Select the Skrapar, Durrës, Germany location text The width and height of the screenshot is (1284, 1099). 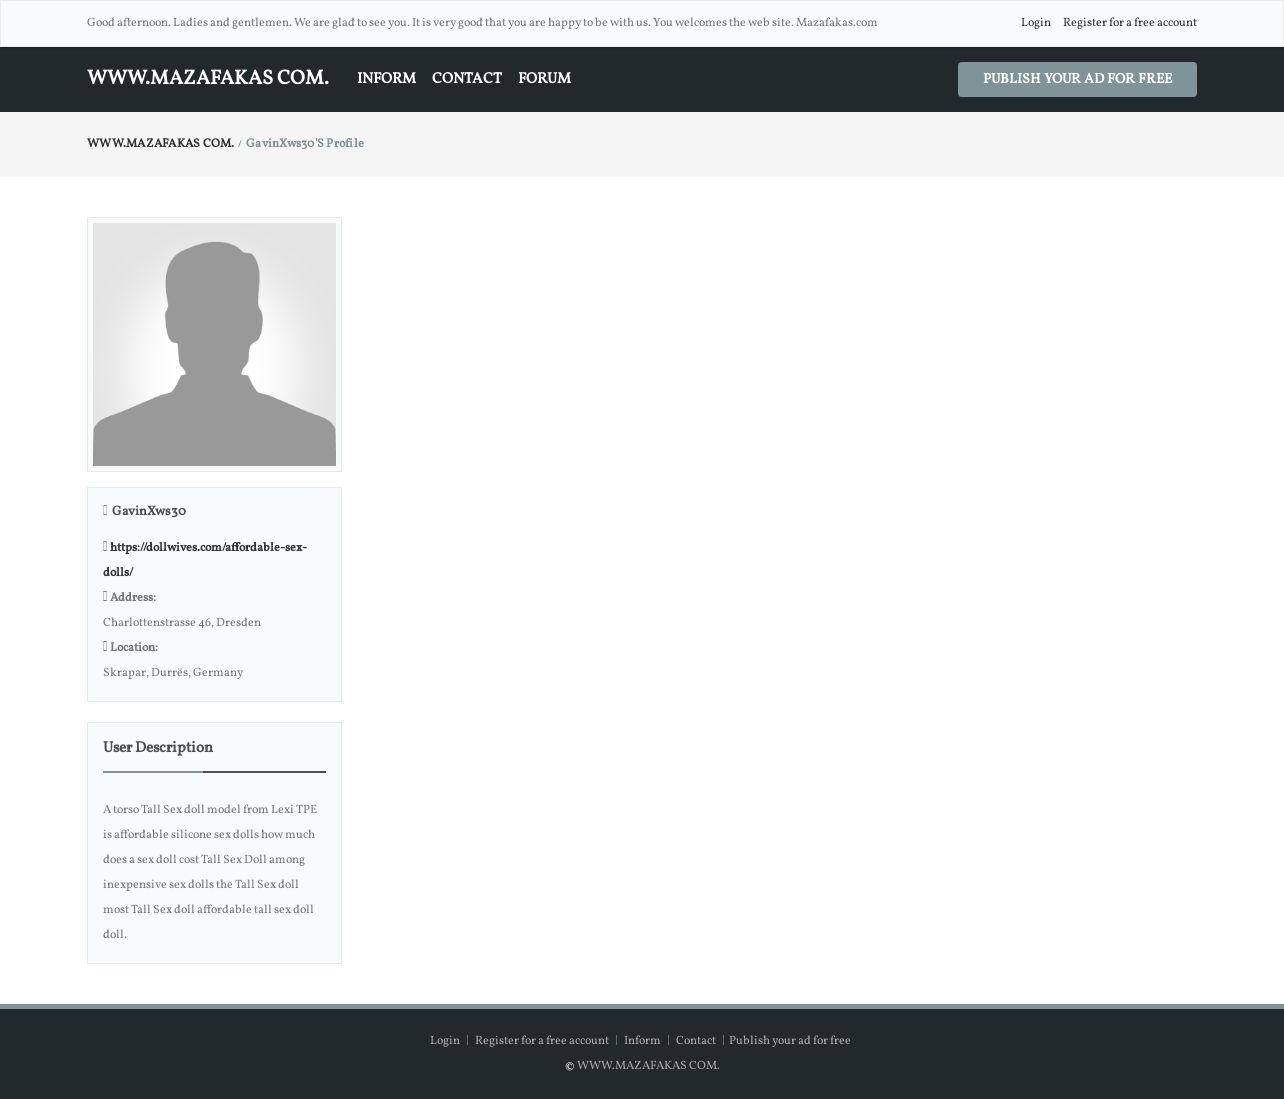(x=173, y=673)
